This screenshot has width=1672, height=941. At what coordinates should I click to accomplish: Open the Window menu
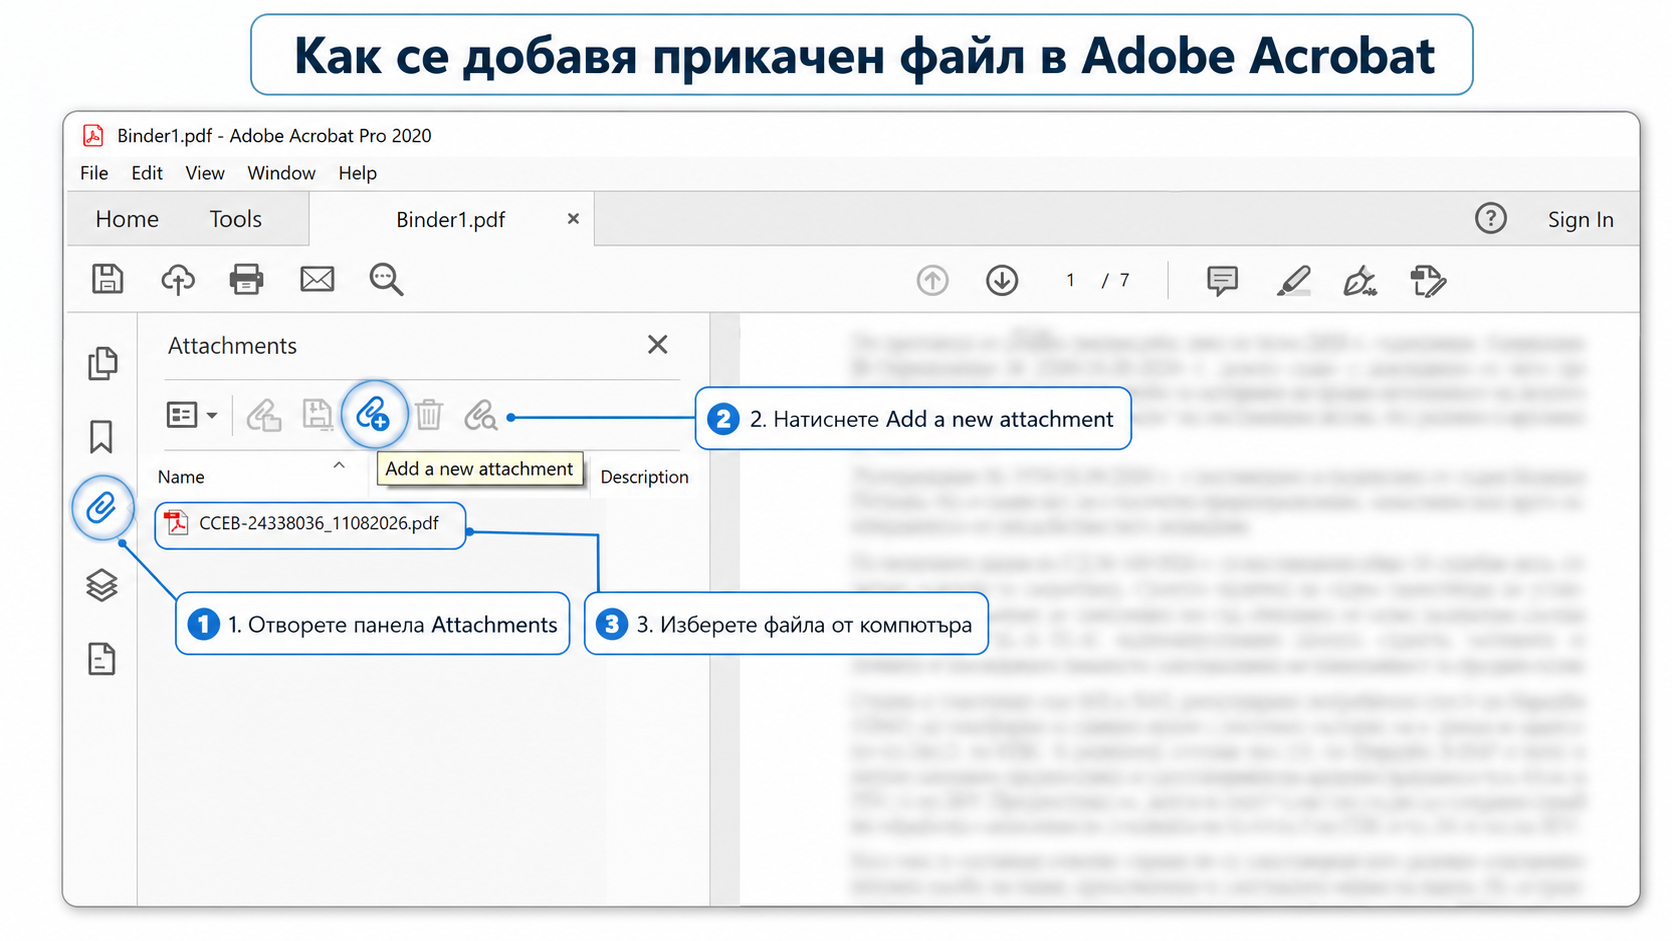point(281,173)
